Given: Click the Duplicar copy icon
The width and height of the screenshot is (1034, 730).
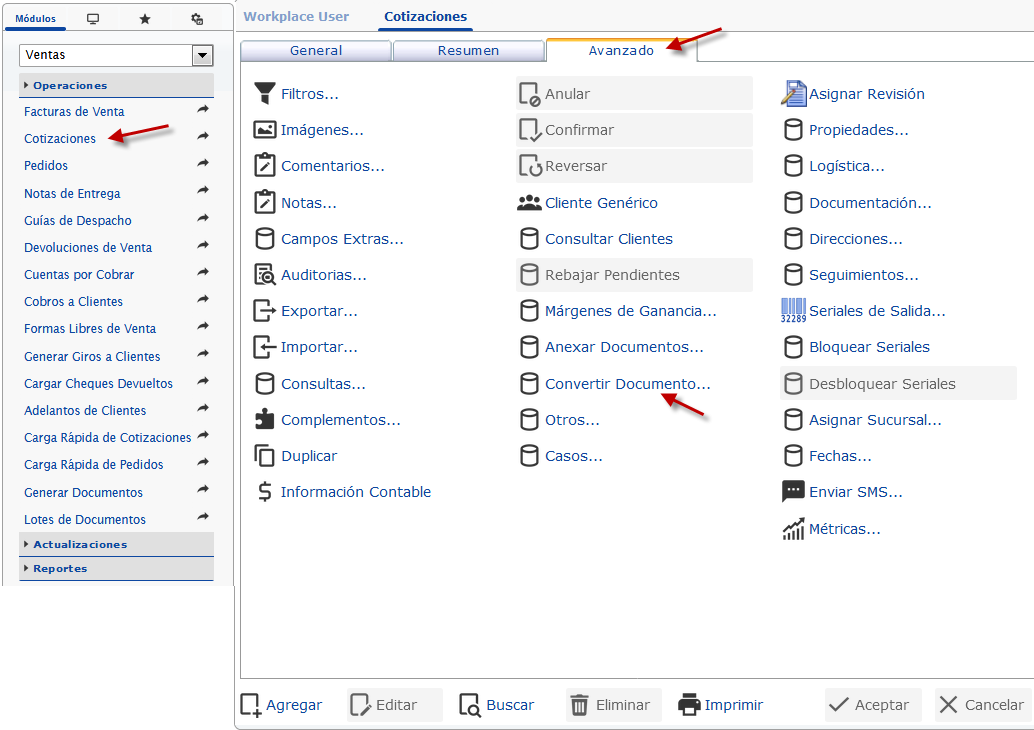Looking at the screenshot, I should [x=264, y=456].
